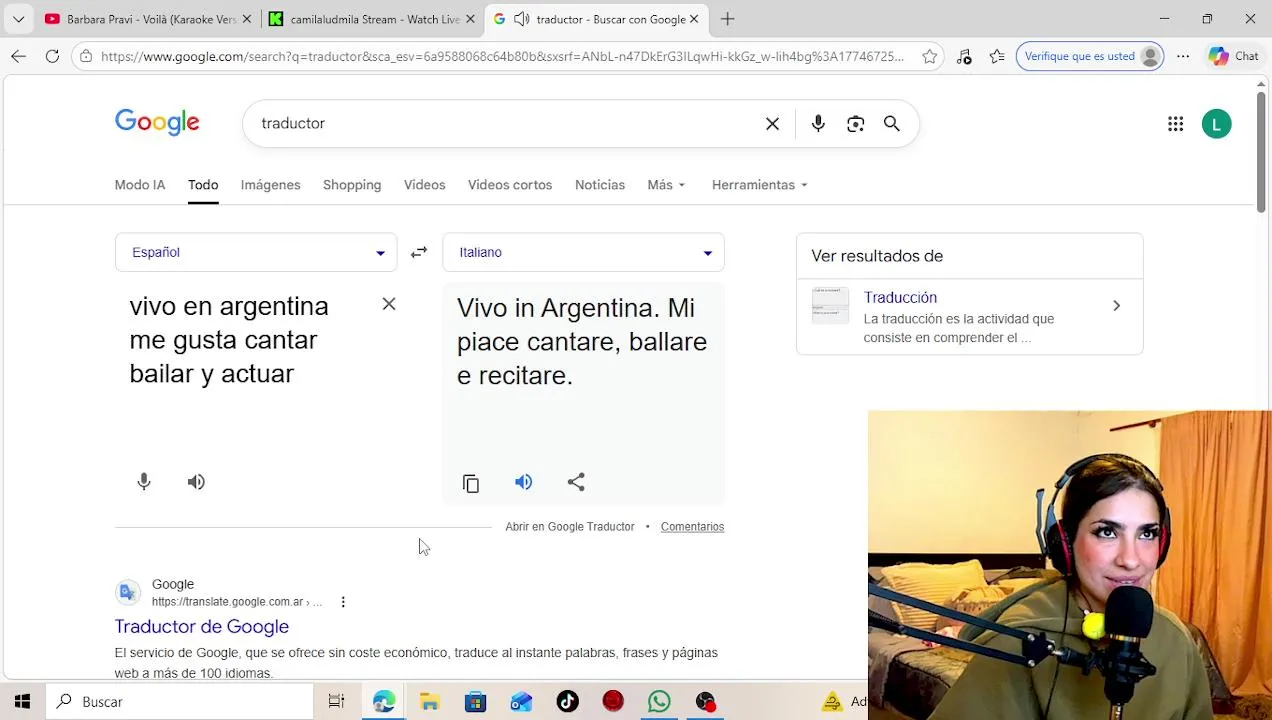Close the traductor Google search tab

[694, 19]
